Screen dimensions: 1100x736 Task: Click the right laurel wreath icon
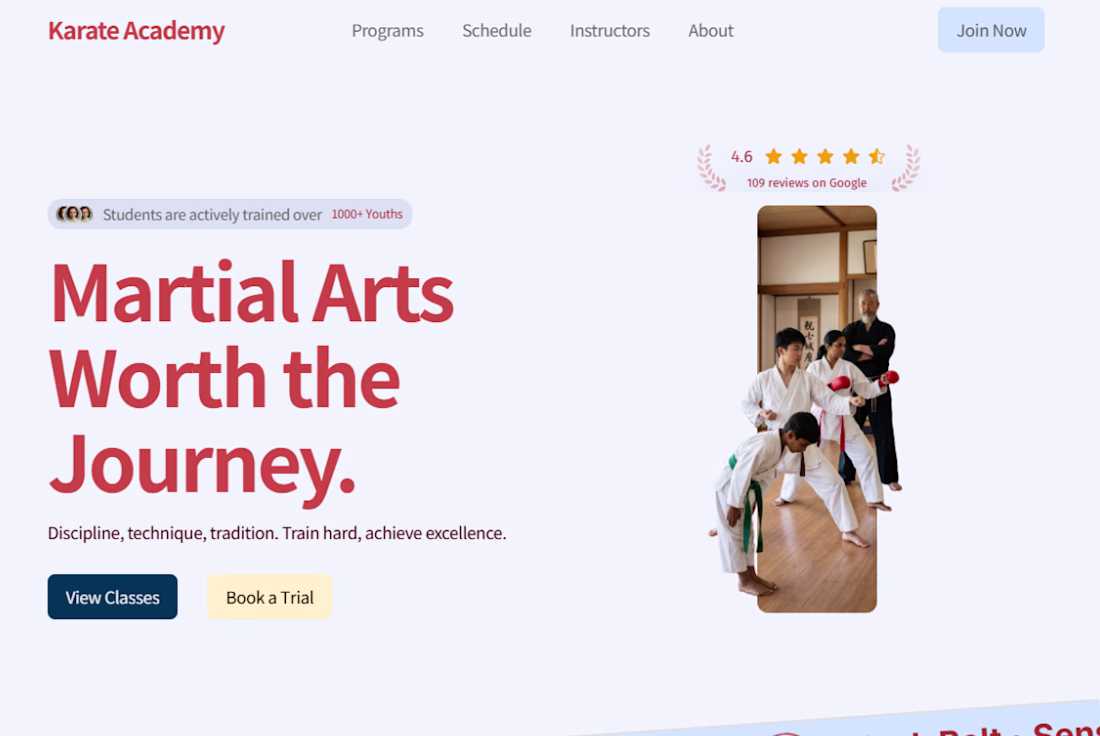[x=905, y=168]
